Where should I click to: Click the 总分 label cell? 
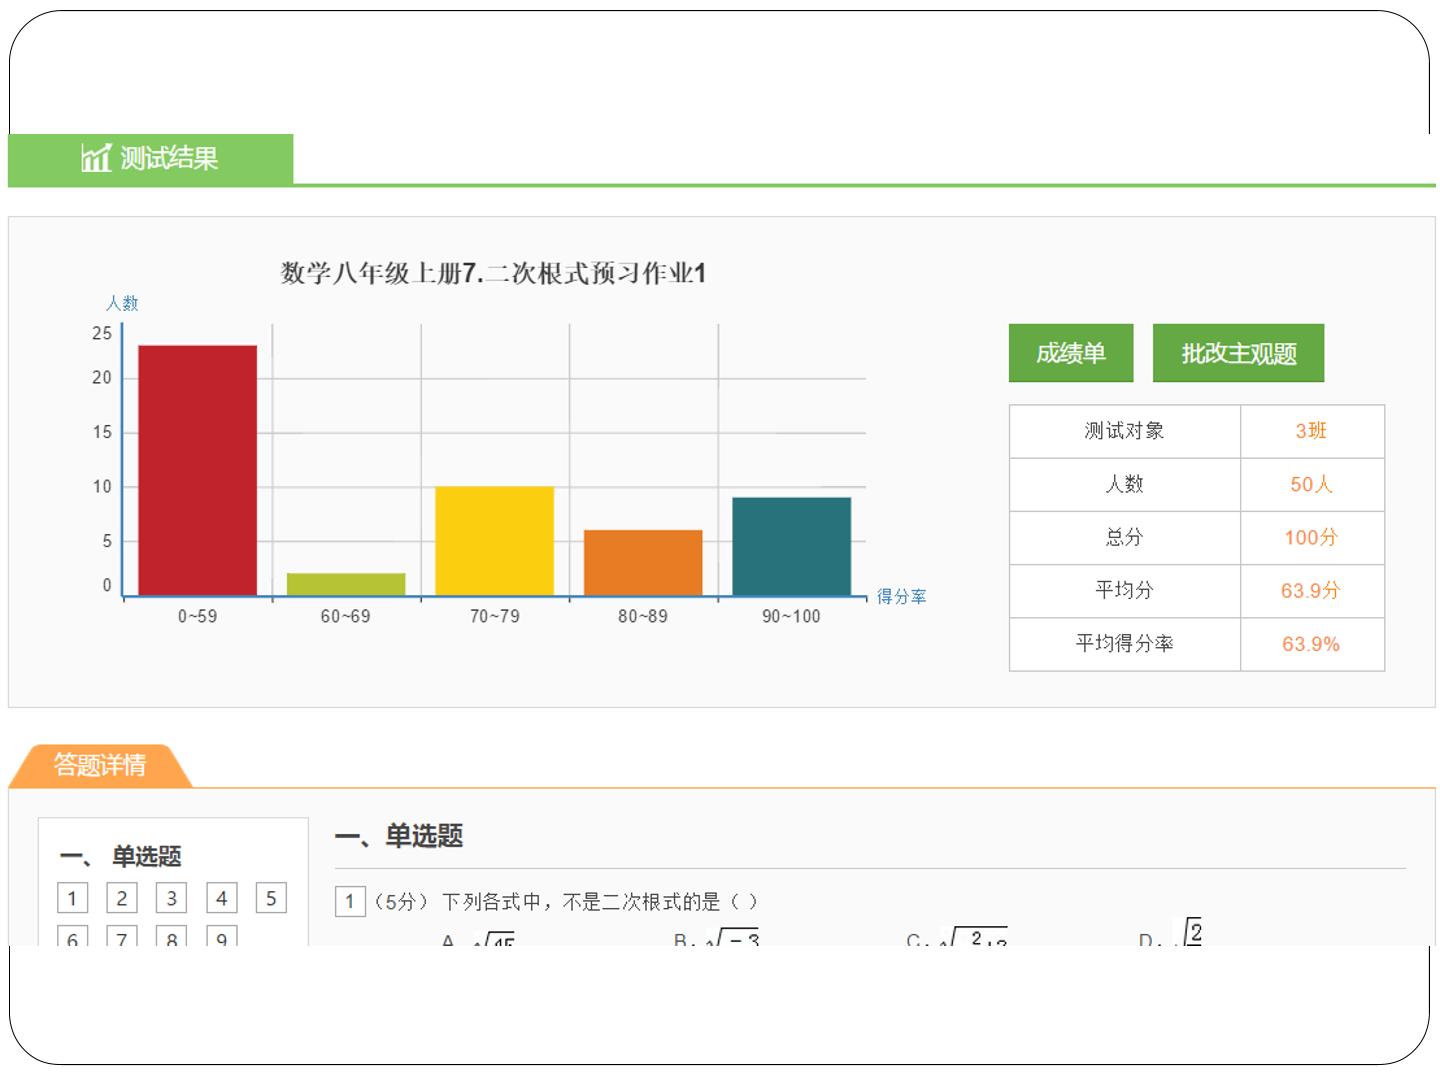point(1125,538)
